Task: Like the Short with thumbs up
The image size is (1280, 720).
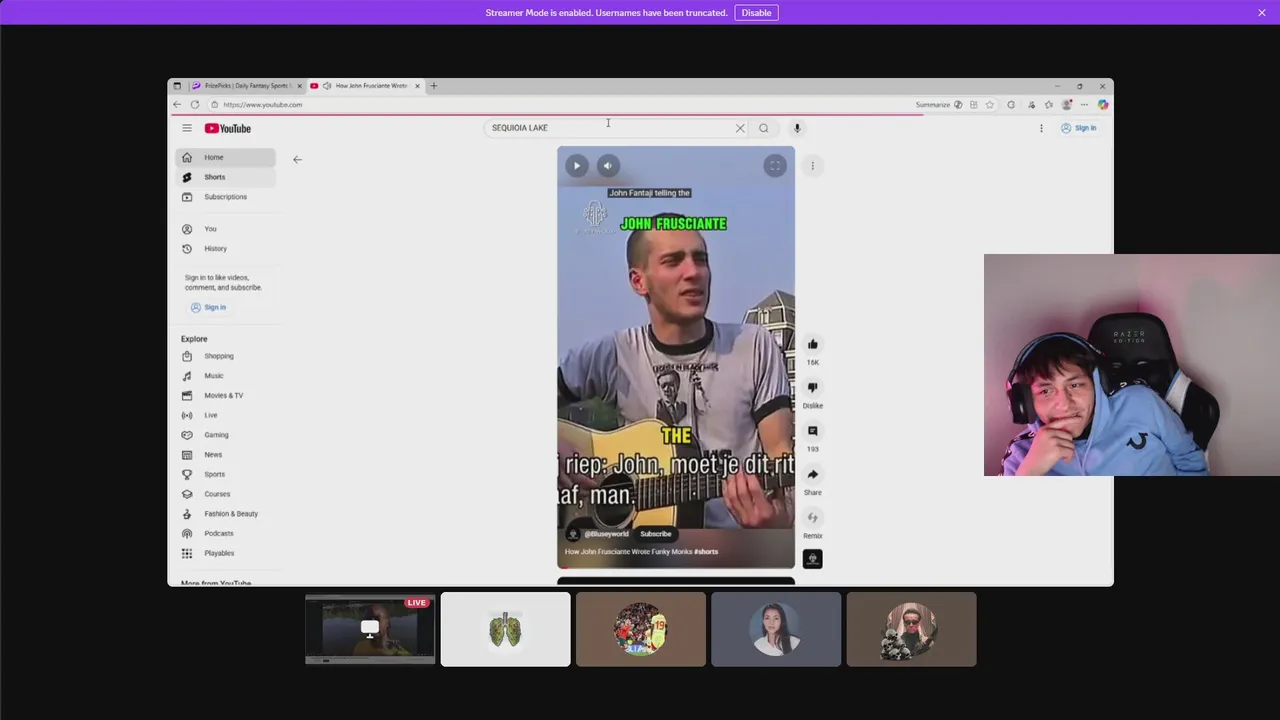Action: pos(813,344)
